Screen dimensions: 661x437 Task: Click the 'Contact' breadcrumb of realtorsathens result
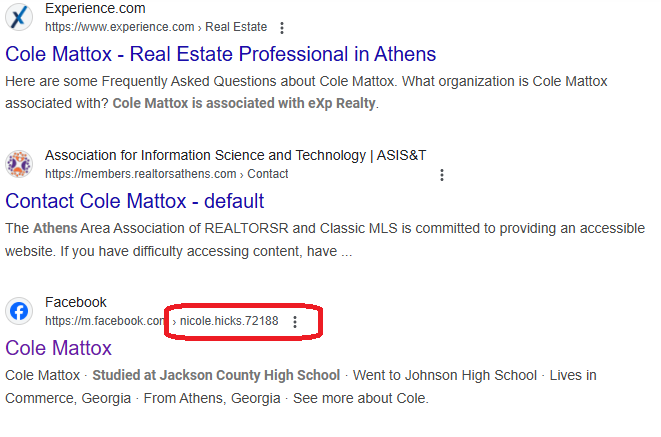tap(268, 174)
